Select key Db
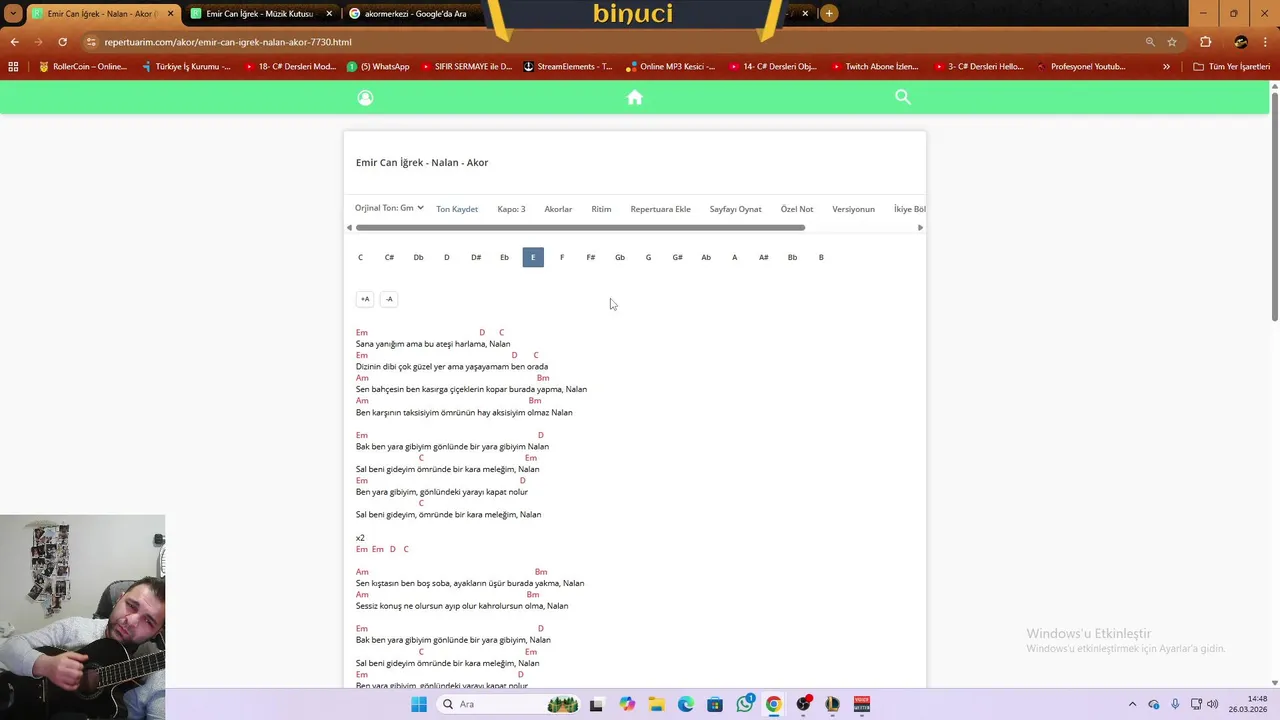Image resolution: width=1280 pixels, height=720 pixels. 418,257
